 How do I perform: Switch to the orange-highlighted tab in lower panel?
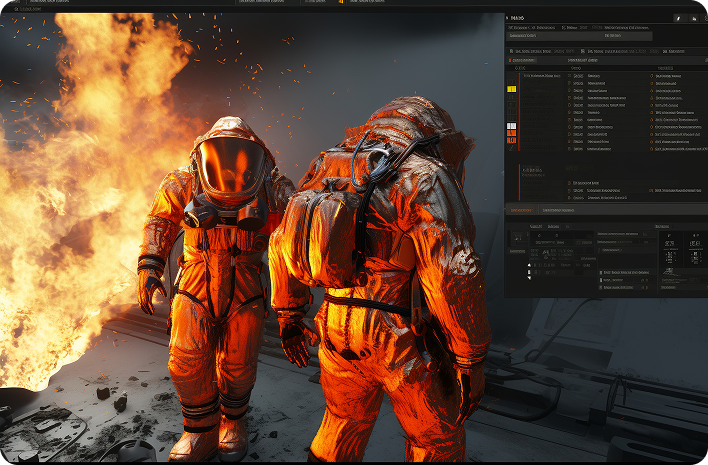click(x=521, y=210)
